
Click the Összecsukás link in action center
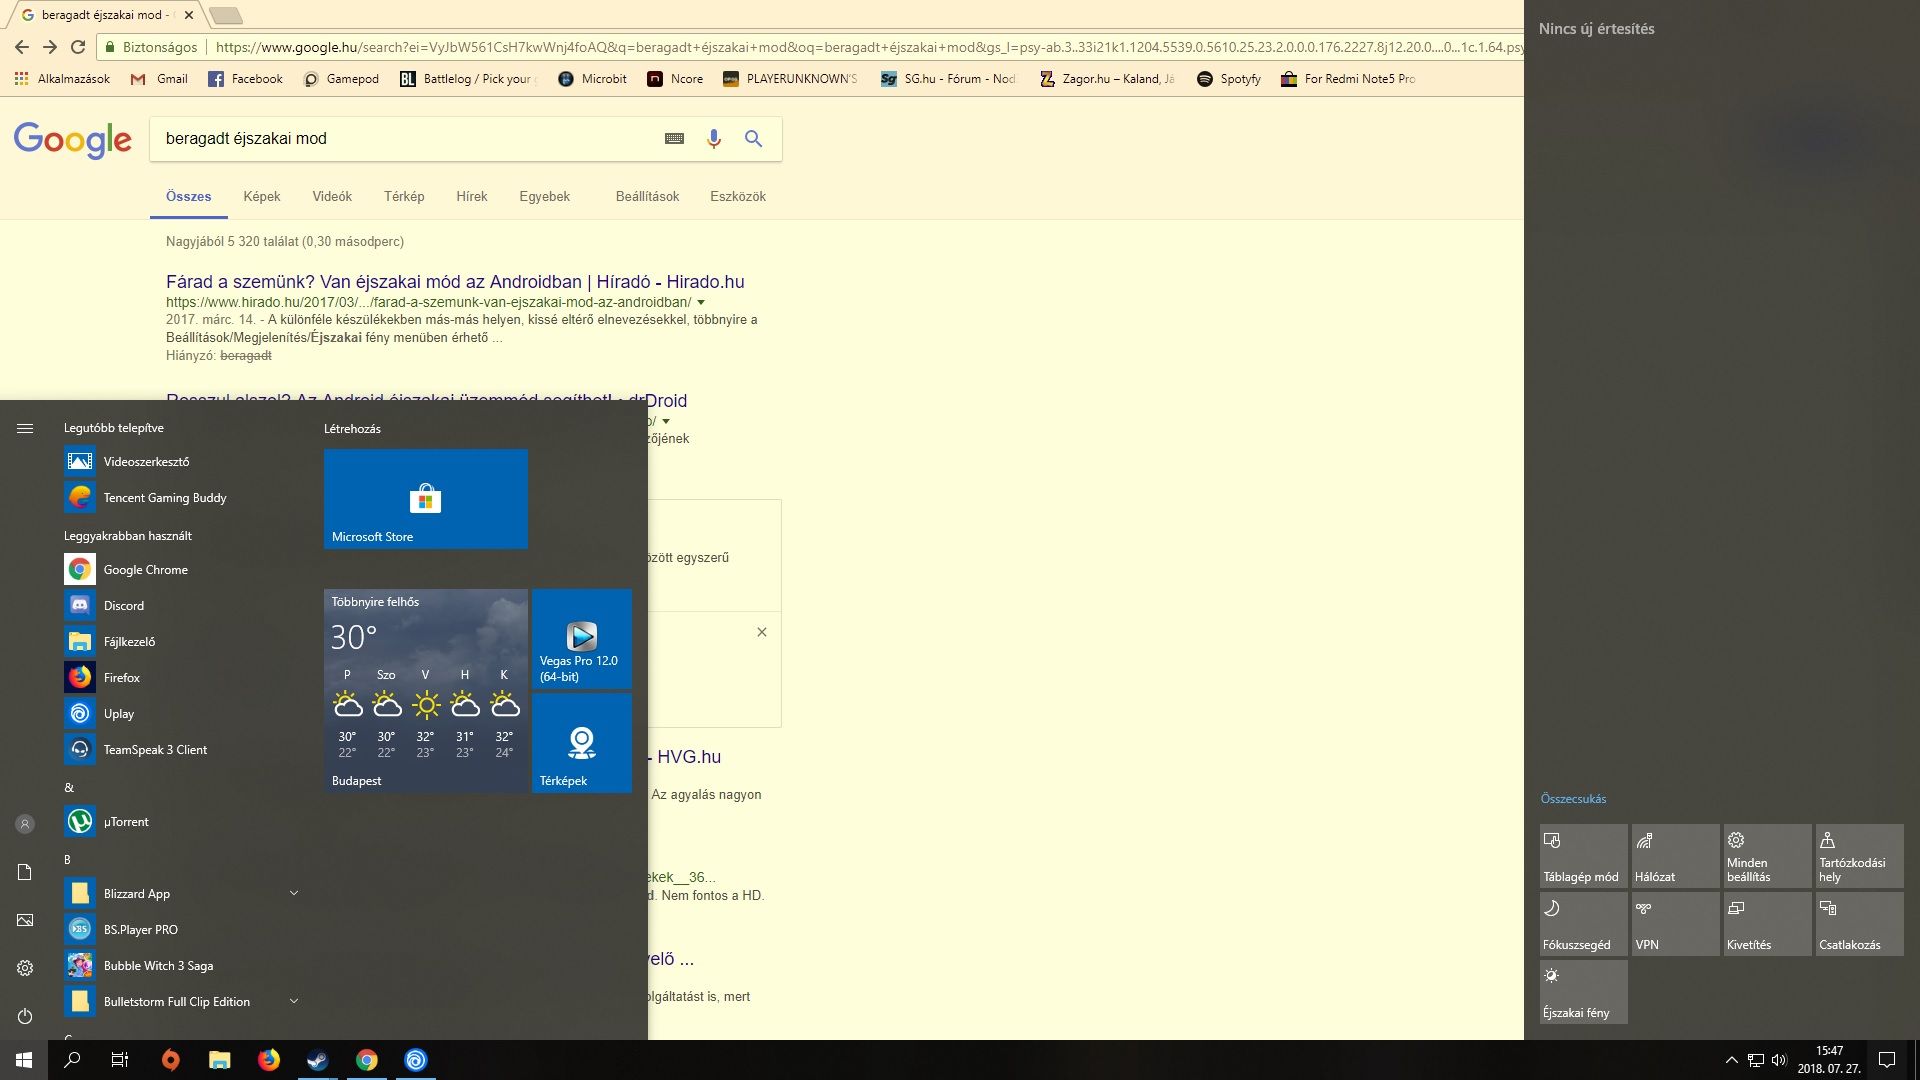[1573, 798]
